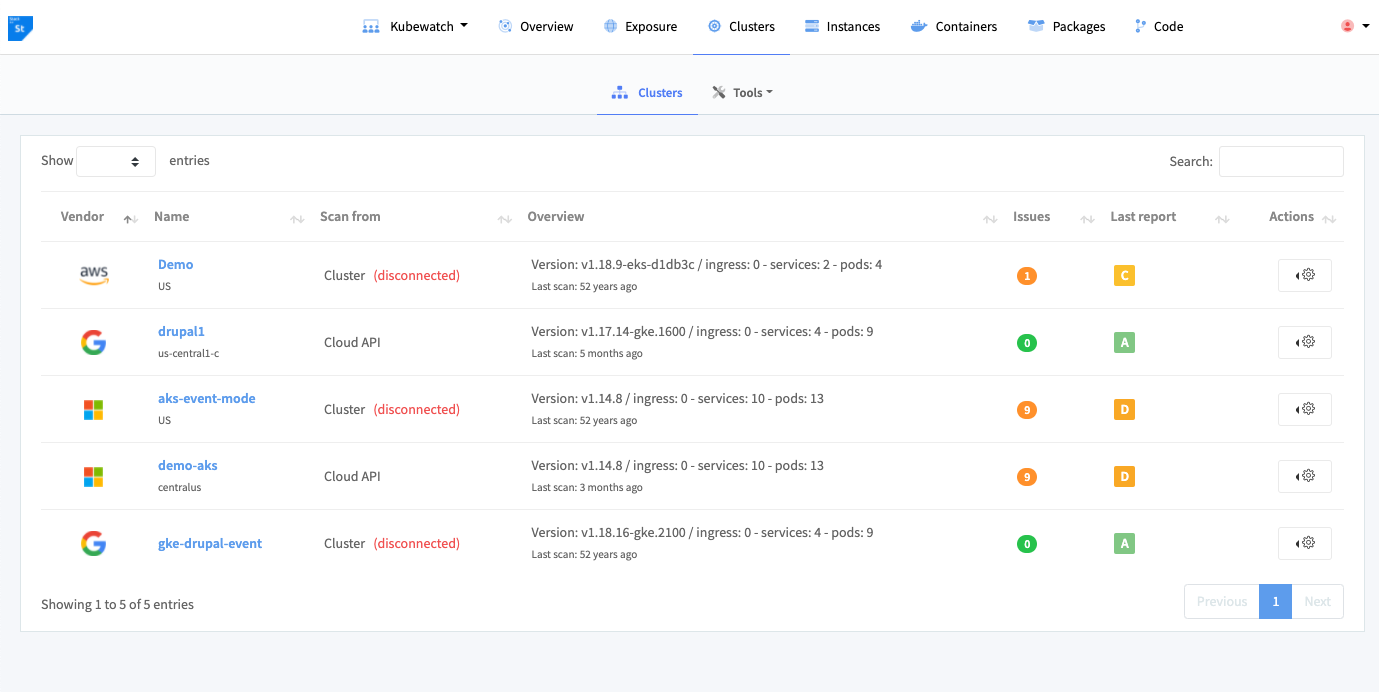Select the Clusters sub-navigation tab
This screenshot has width=1379, height=692.
pyautogui.click(x=647, y=93)
